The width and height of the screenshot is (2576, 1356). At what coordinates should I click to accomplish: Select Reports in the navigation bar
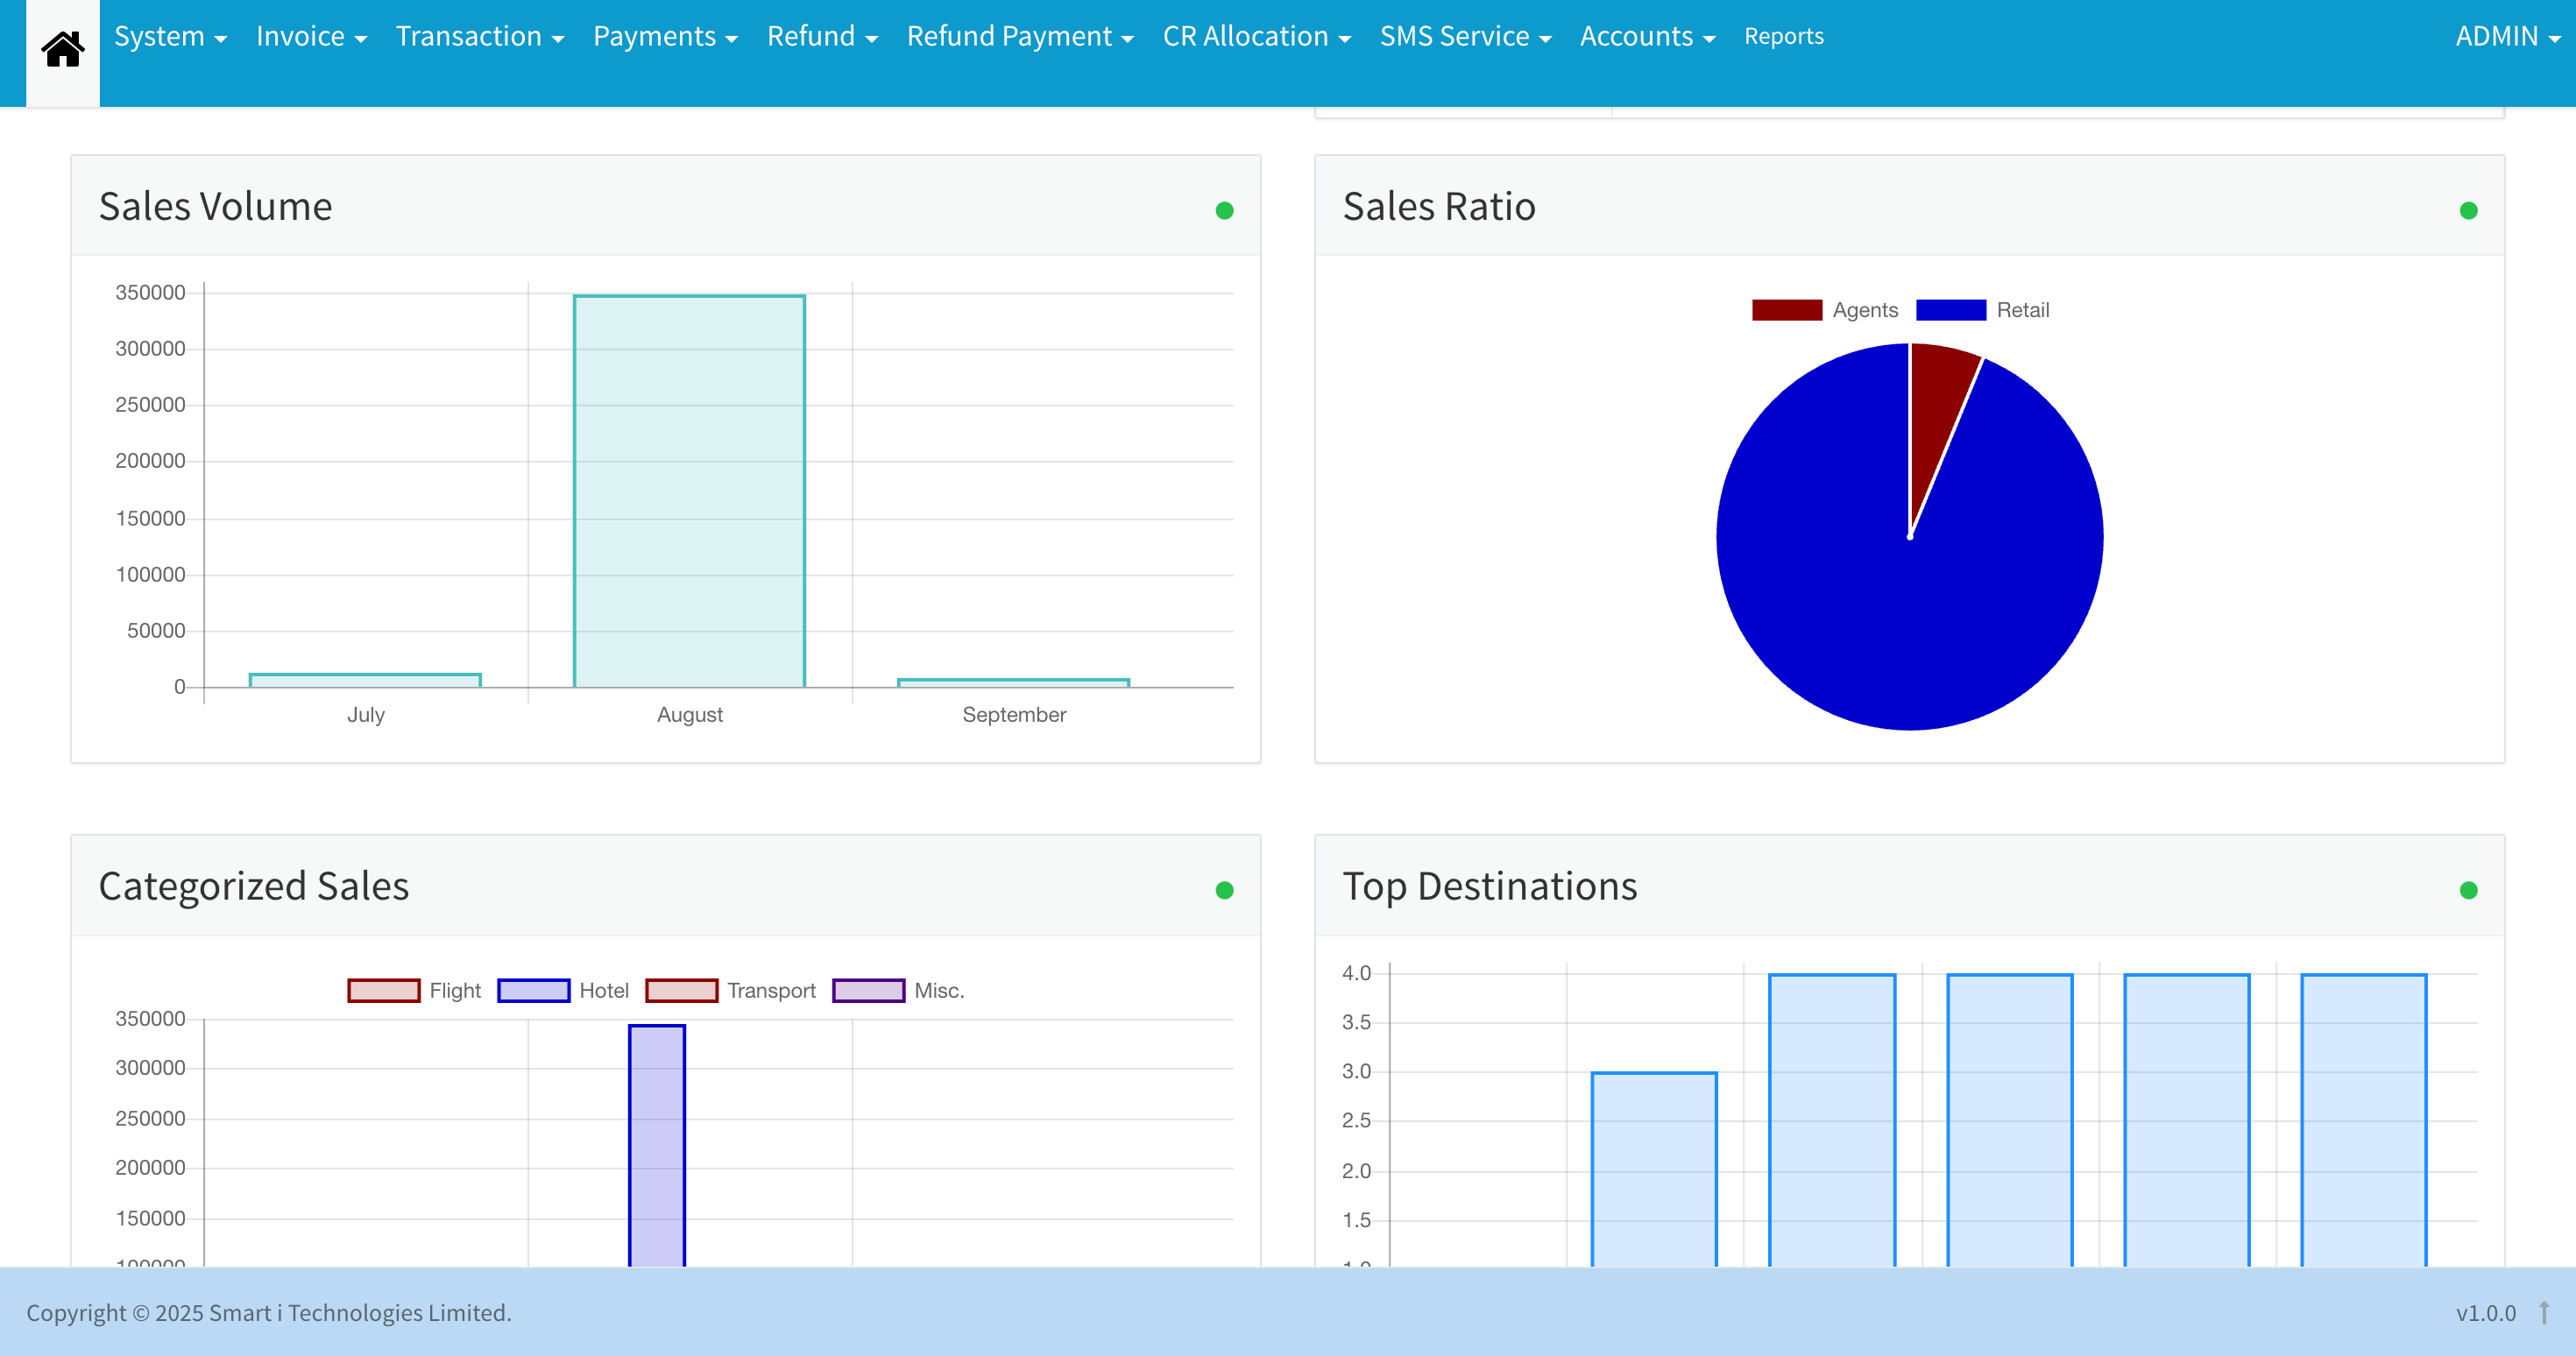[x=1784, y=36]
